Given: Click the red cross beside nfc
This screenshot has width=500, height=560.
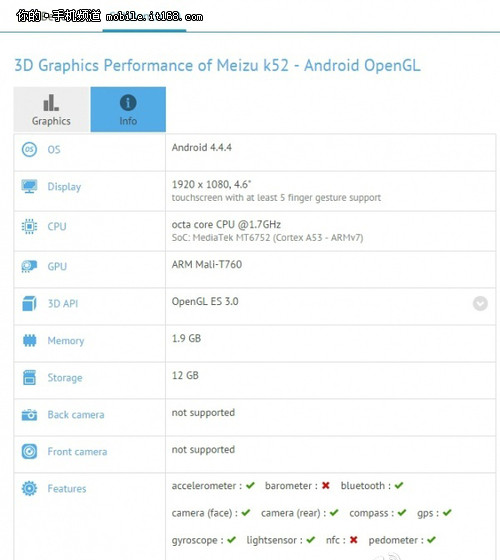Looking at the screenshot, I should [354, 540].
